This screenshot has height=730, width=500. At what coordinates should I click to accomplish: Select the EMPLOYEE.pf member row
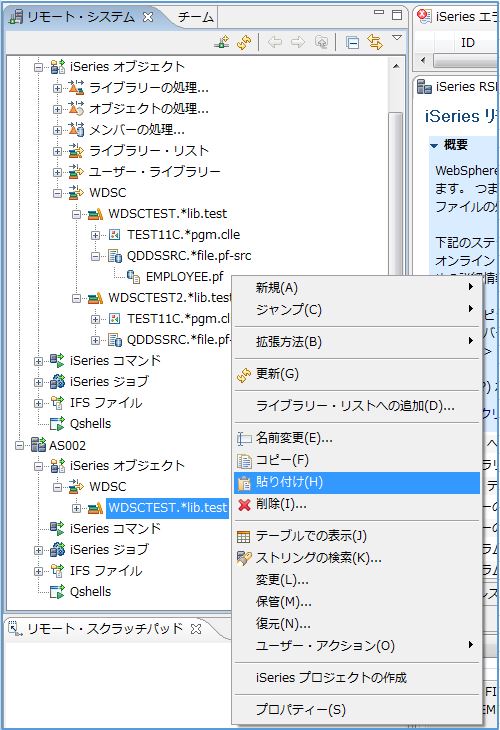184,277
